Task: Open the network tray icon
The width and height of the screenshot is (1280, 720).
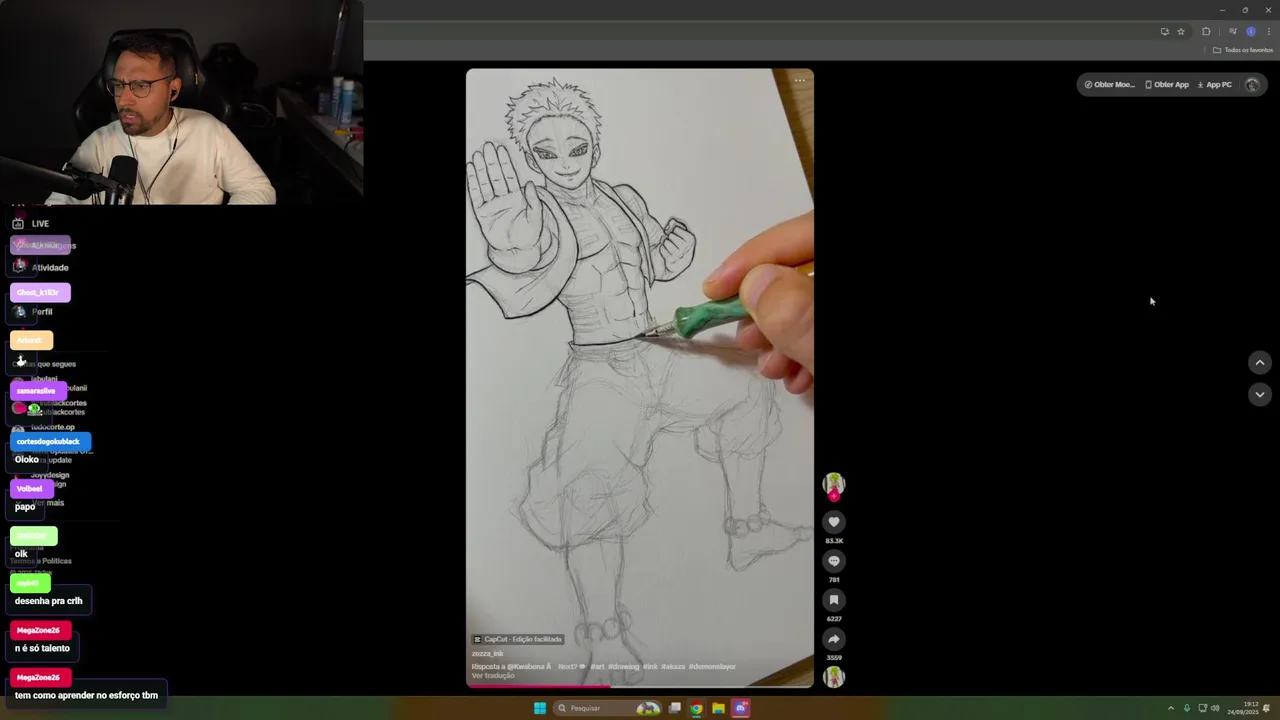Action: pos(1203,708)
